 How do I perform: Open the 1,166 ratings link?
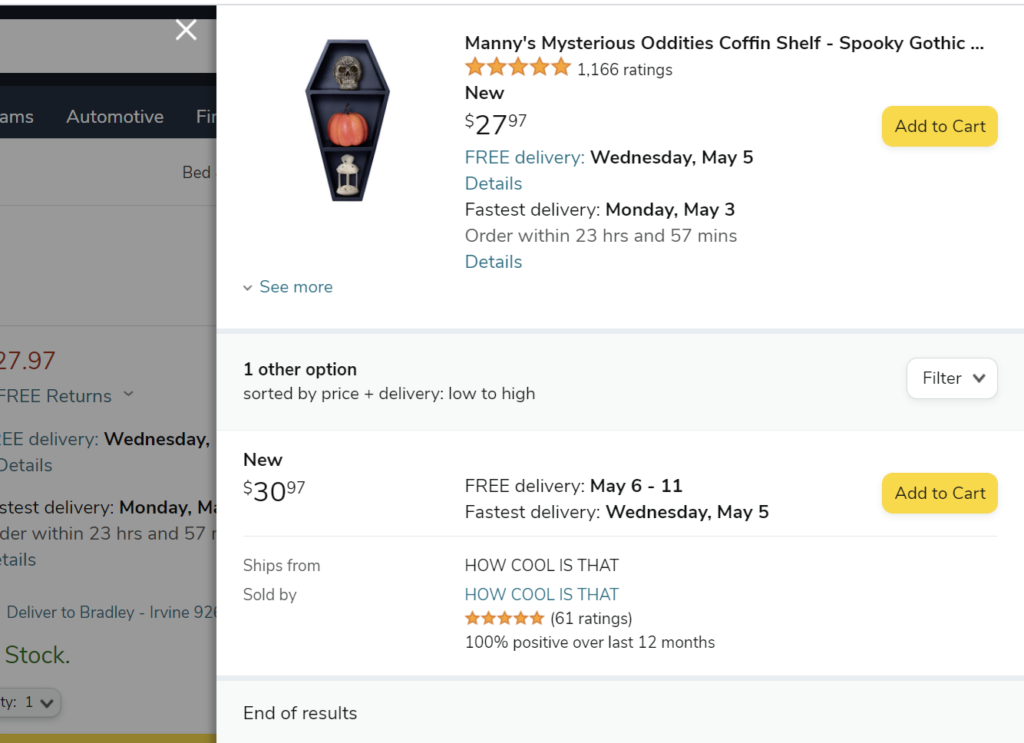(624, 70)
